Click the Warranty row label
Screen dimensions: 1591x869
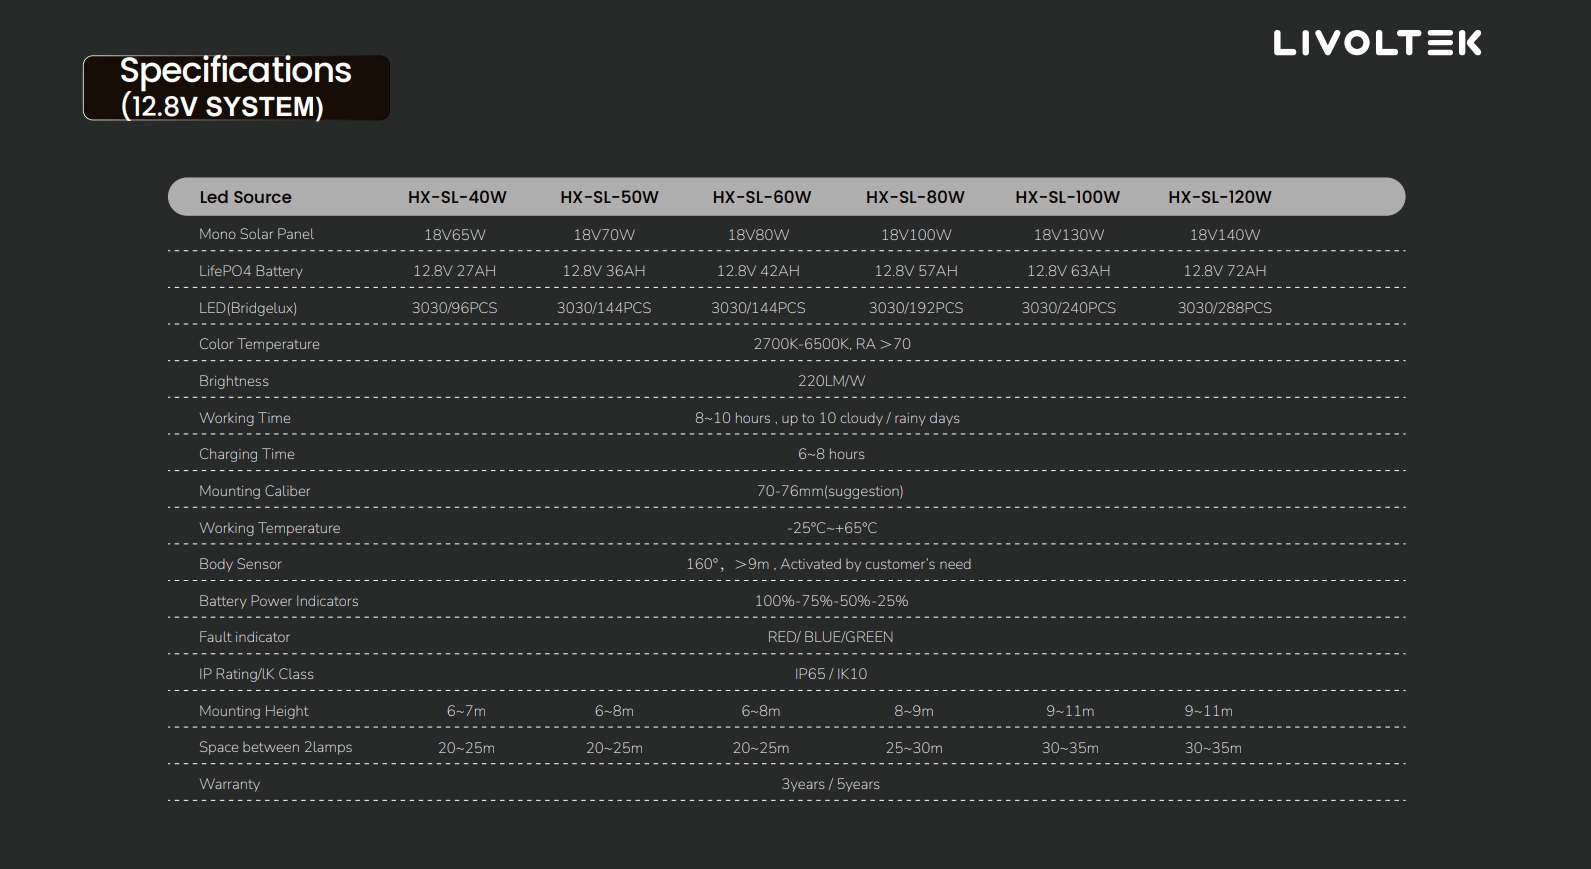pos(229,784)
